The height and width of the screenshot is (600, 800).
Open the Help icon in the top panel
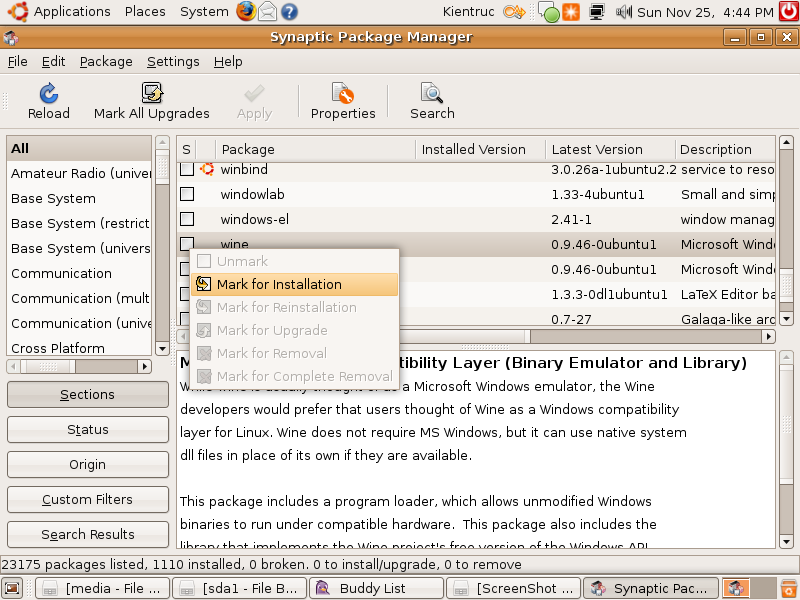pyautogui.click(x=289, y=12)
